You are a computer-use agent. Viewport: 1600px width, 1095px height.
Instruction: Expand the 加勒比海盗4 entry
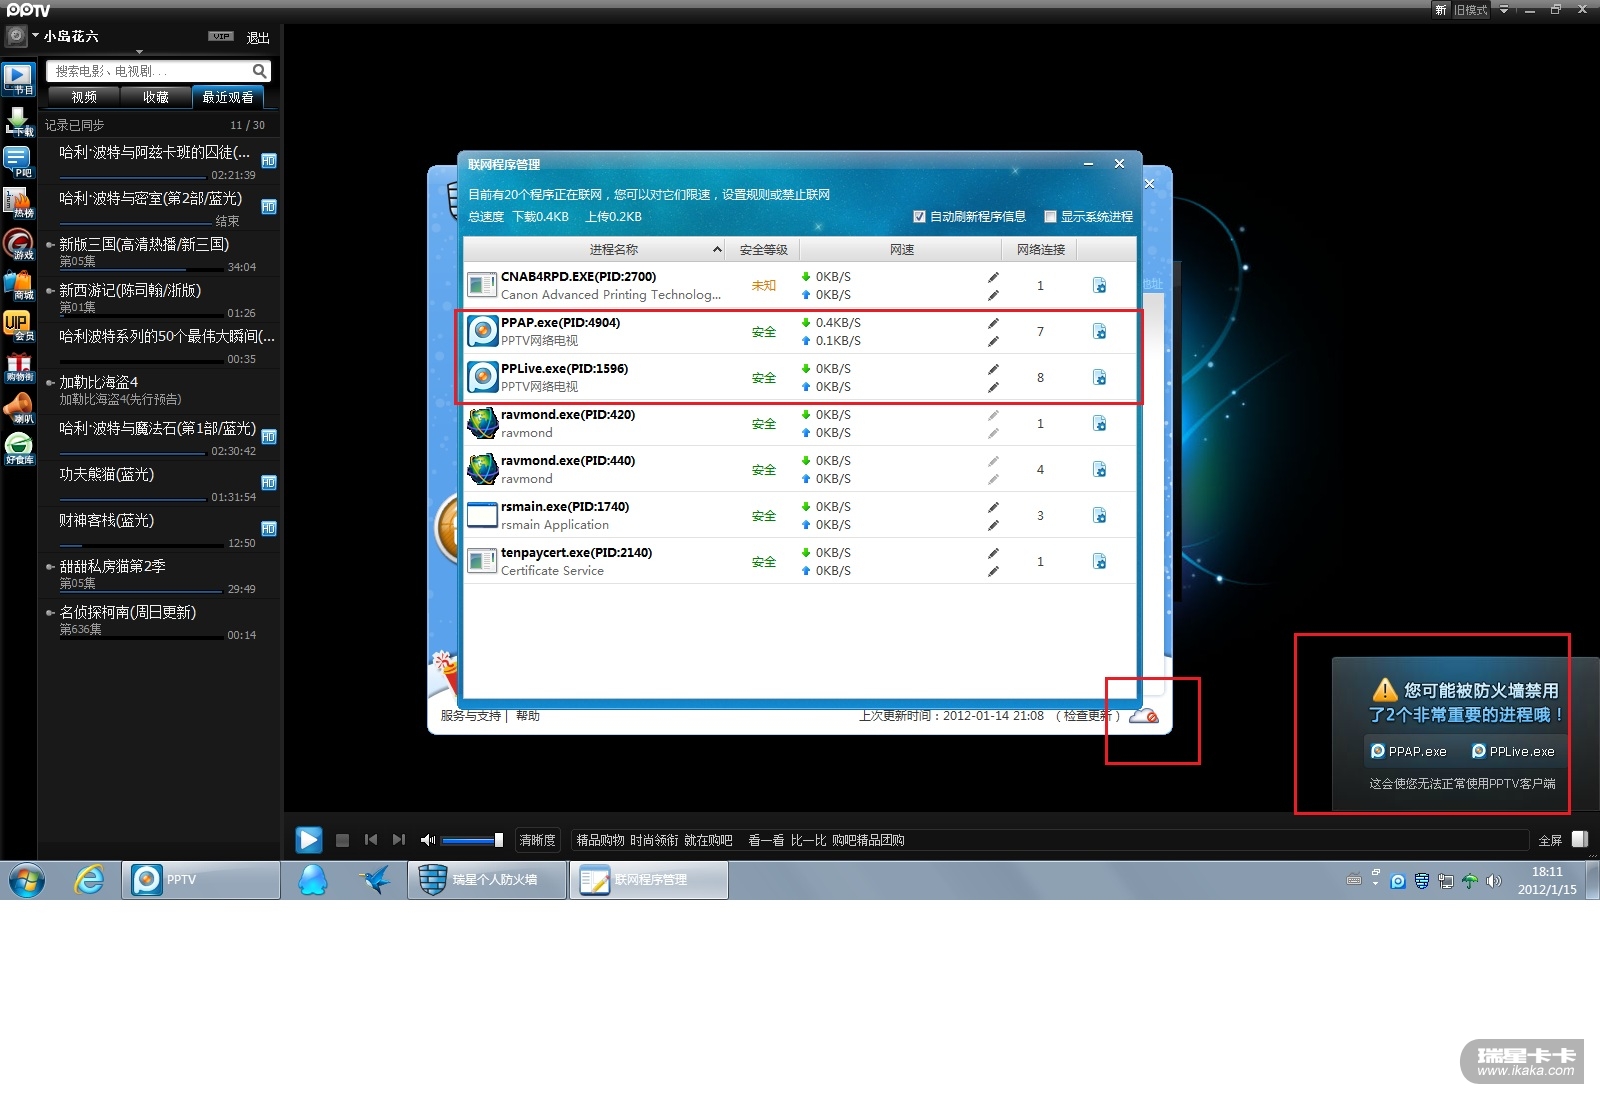pyautogui.click(x=50, y=382)
